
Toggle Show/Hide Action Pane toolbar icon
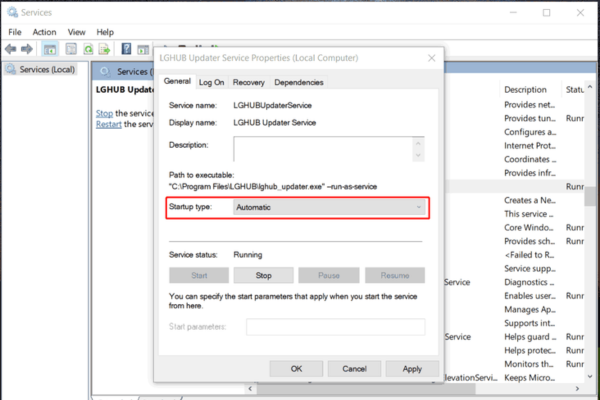coord(143,49)
